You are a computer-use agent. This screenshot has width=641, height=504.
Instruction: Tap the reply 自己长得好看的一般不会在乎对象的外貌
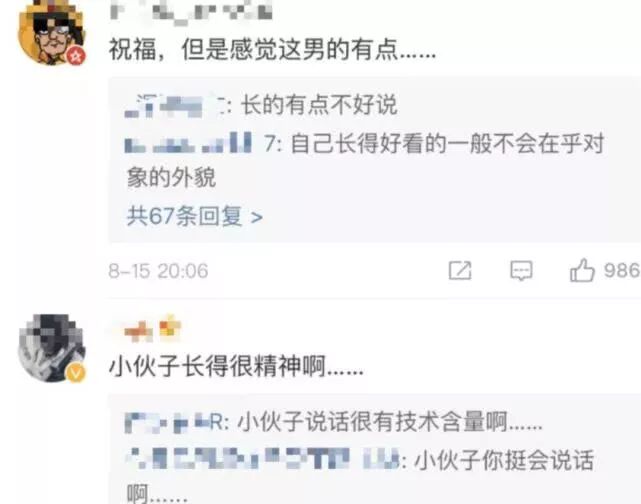(366, 161)
